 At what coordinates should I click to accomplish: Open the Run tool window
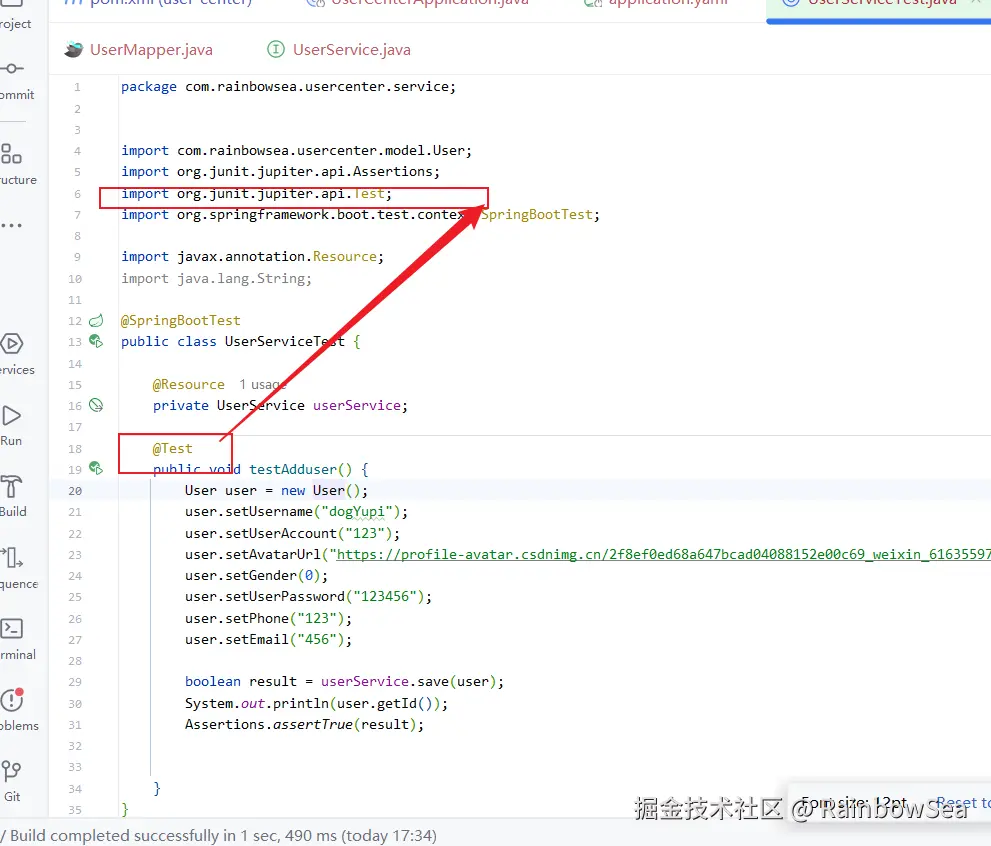click(x=12, y=424)
